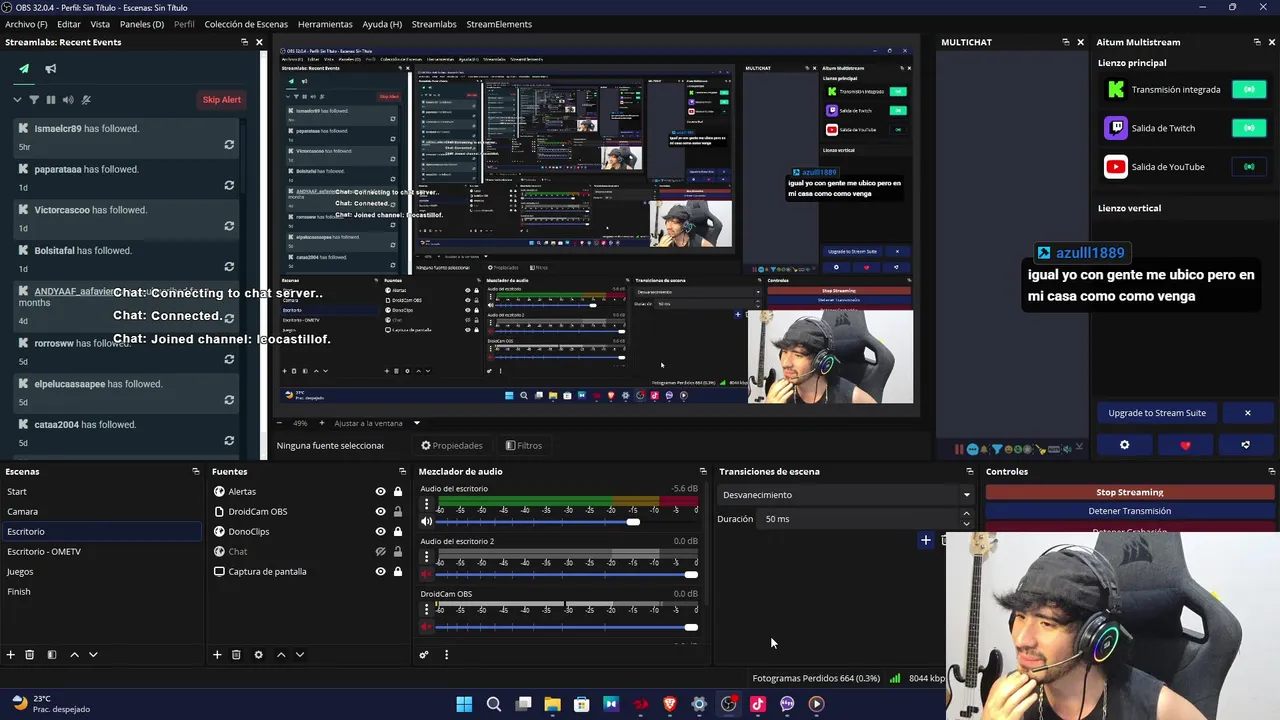
Task: Toggle Salida de YouTube output
Action: pyautogui.click(x=1249, y=167)
